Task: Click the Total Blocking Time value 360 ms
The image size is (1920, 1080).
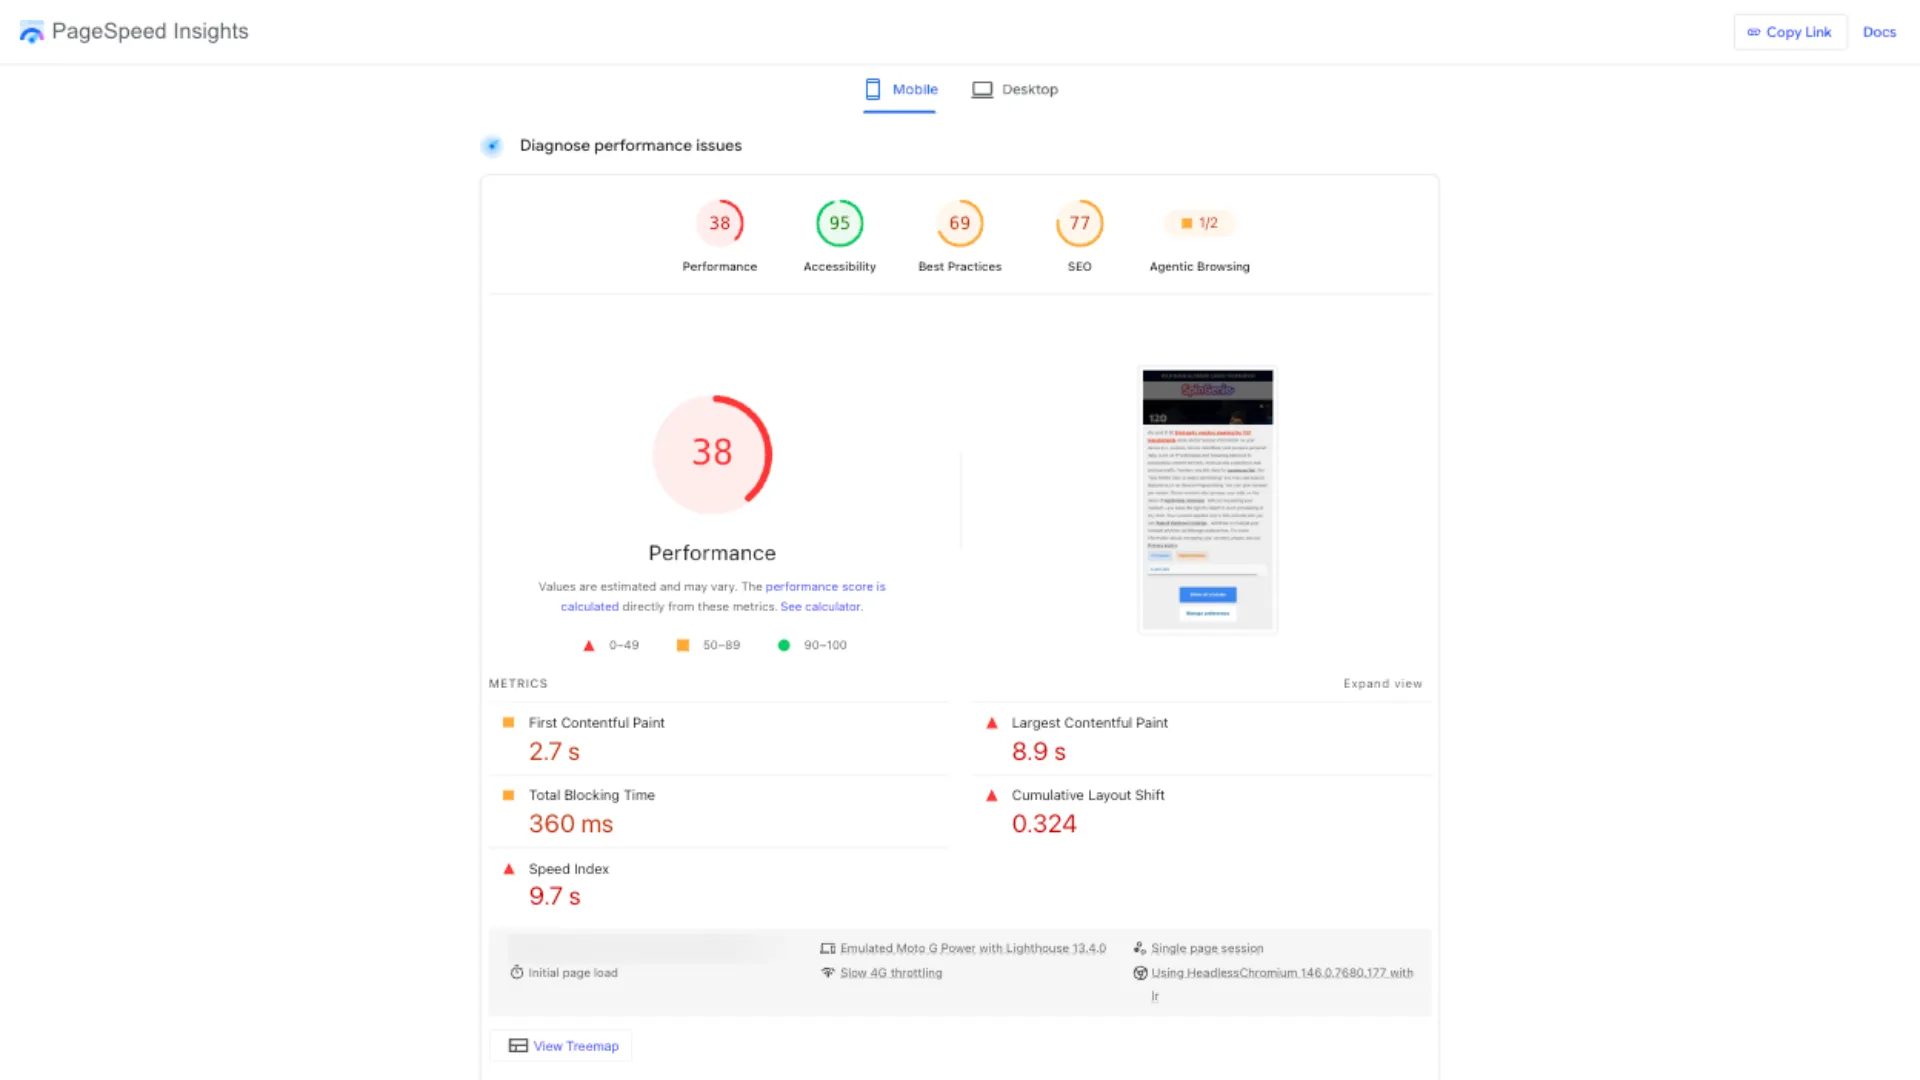Action: pos(571,824)
